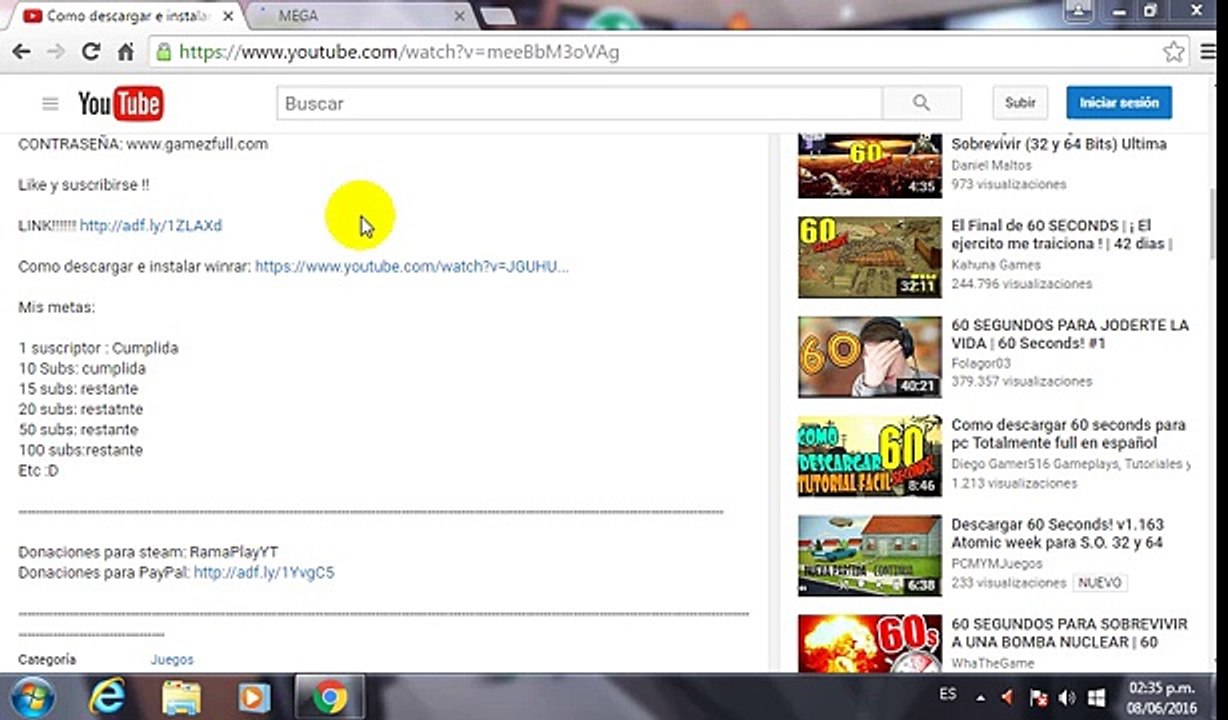The height and width of the screenshot is (720, 1228).
Task: Go to the YouTube home logo
Action: (x=121, y=103)
